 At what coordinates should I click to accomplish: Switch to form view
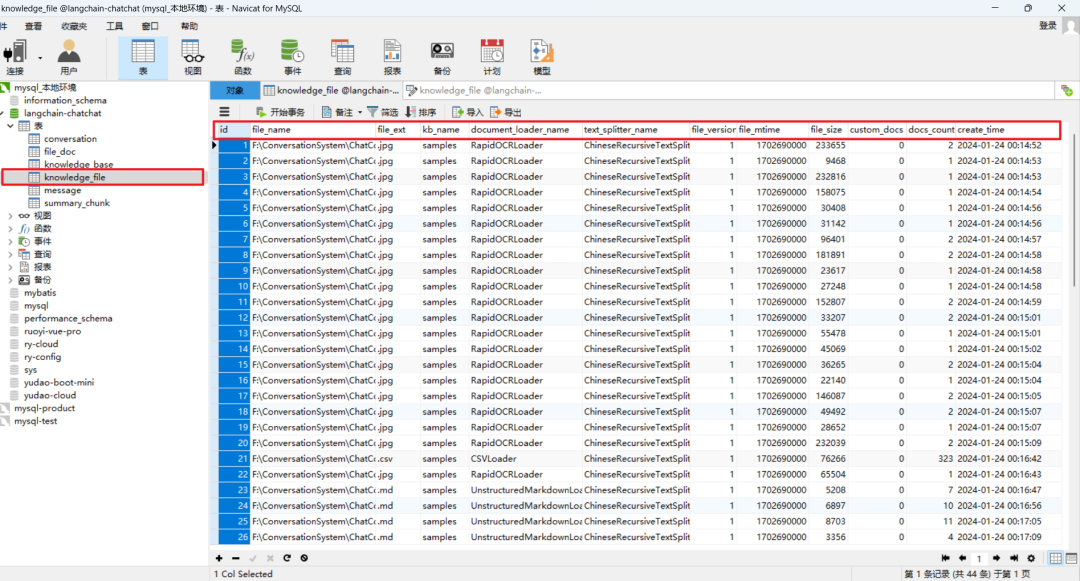point(1071,558)
